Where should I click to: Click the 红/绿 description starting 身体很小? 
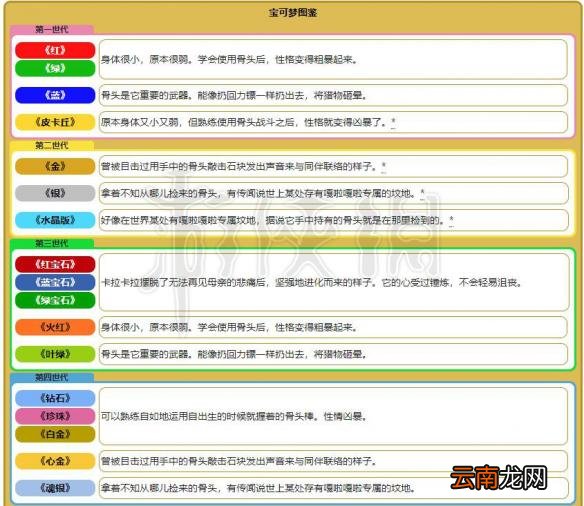coord(229,60)
